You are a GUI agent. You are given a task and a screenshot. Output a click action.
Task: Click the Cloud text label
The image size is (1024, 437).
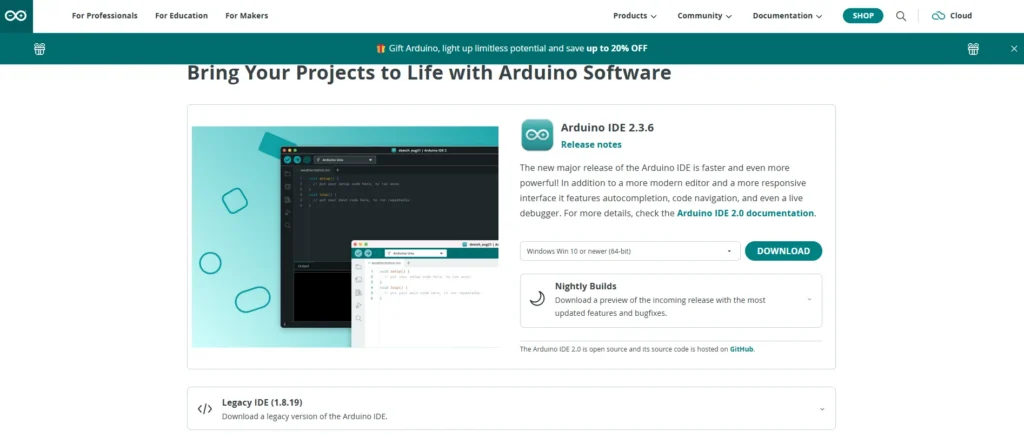tap(961, 16)
